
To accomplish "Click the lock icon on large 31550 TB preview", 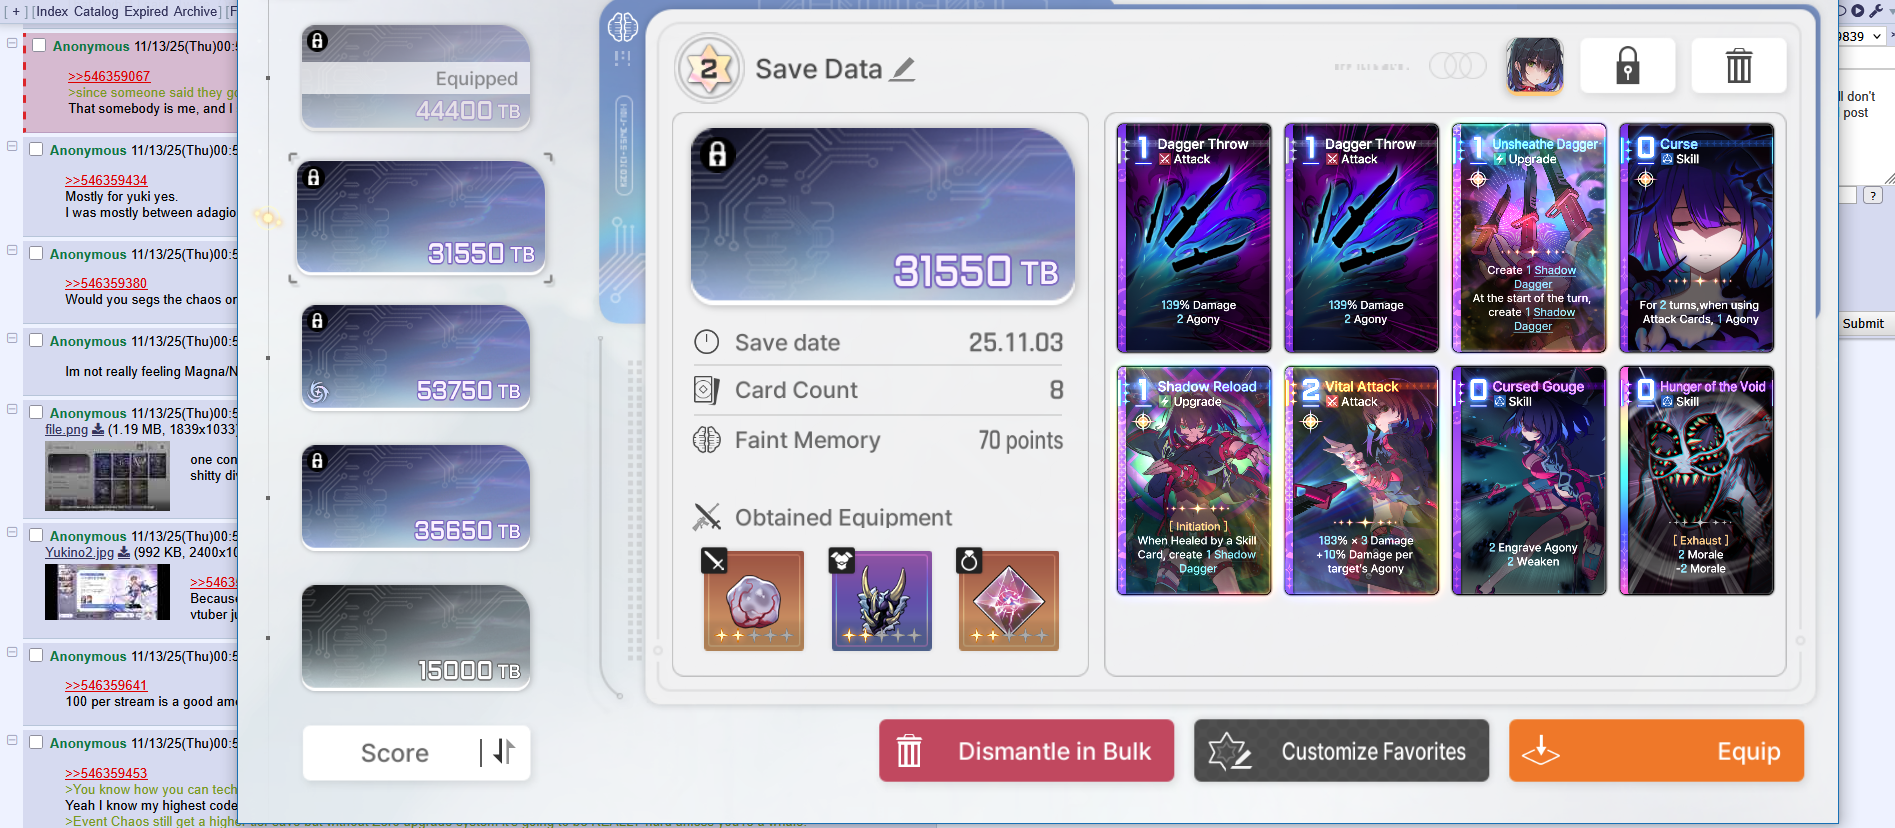I will coord(717,154).
